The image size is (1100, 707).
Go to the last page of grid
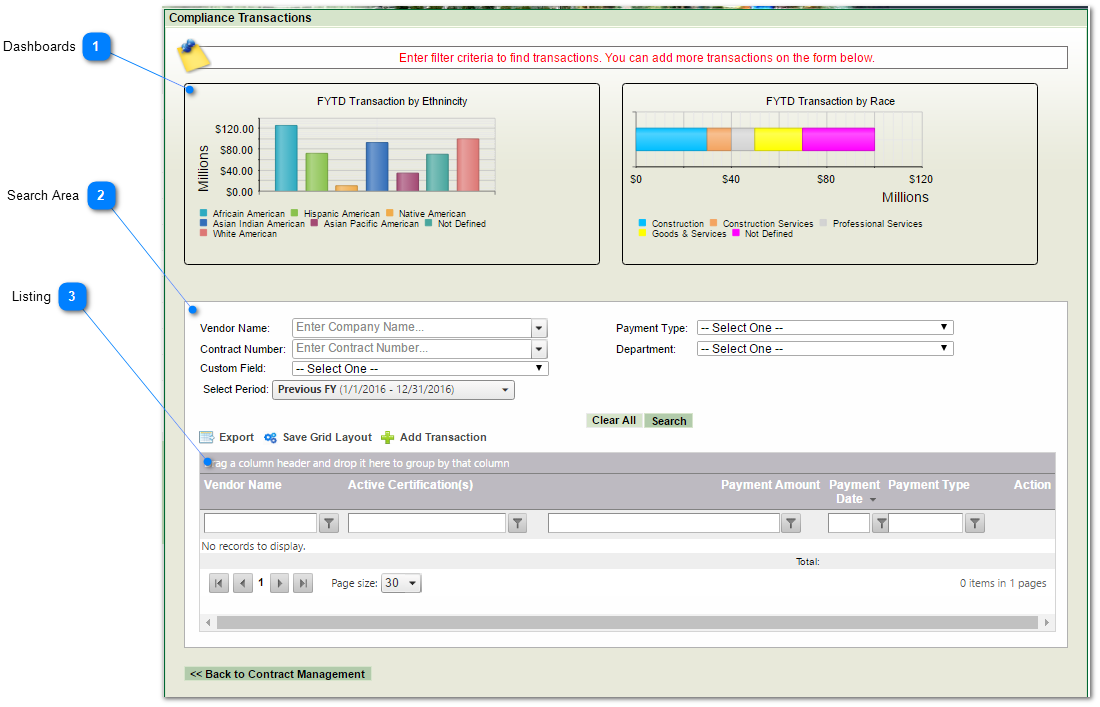pos(303,583)
